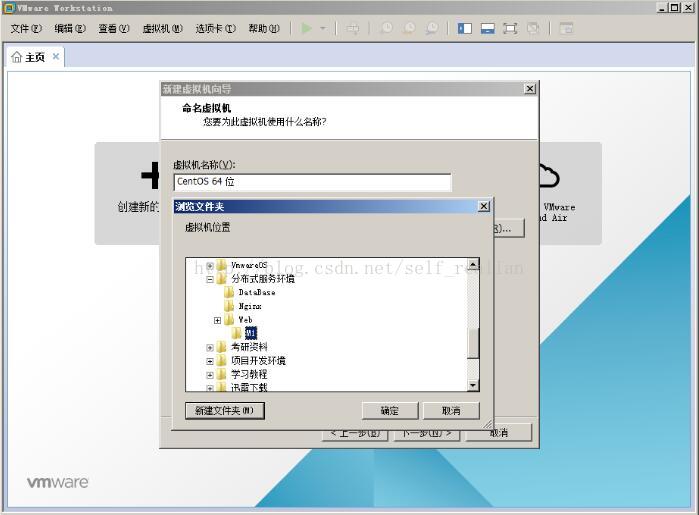Open the 虚拟机 menu
The image size is (699, 515).
[162, 29]
